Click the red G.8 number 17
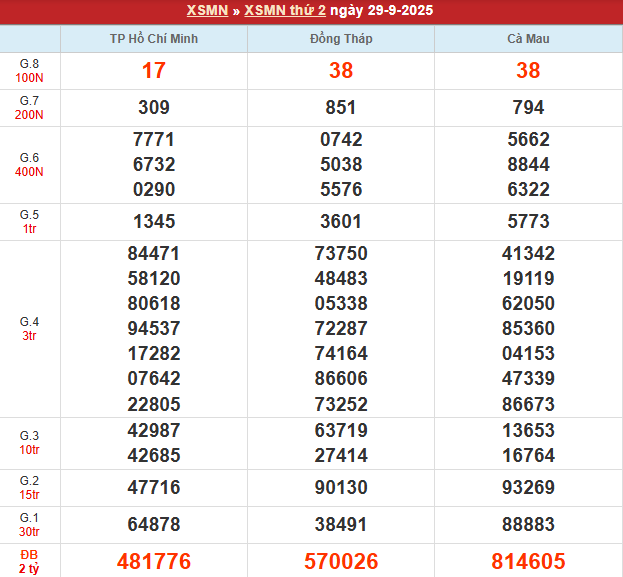 (x=154, y=71)
